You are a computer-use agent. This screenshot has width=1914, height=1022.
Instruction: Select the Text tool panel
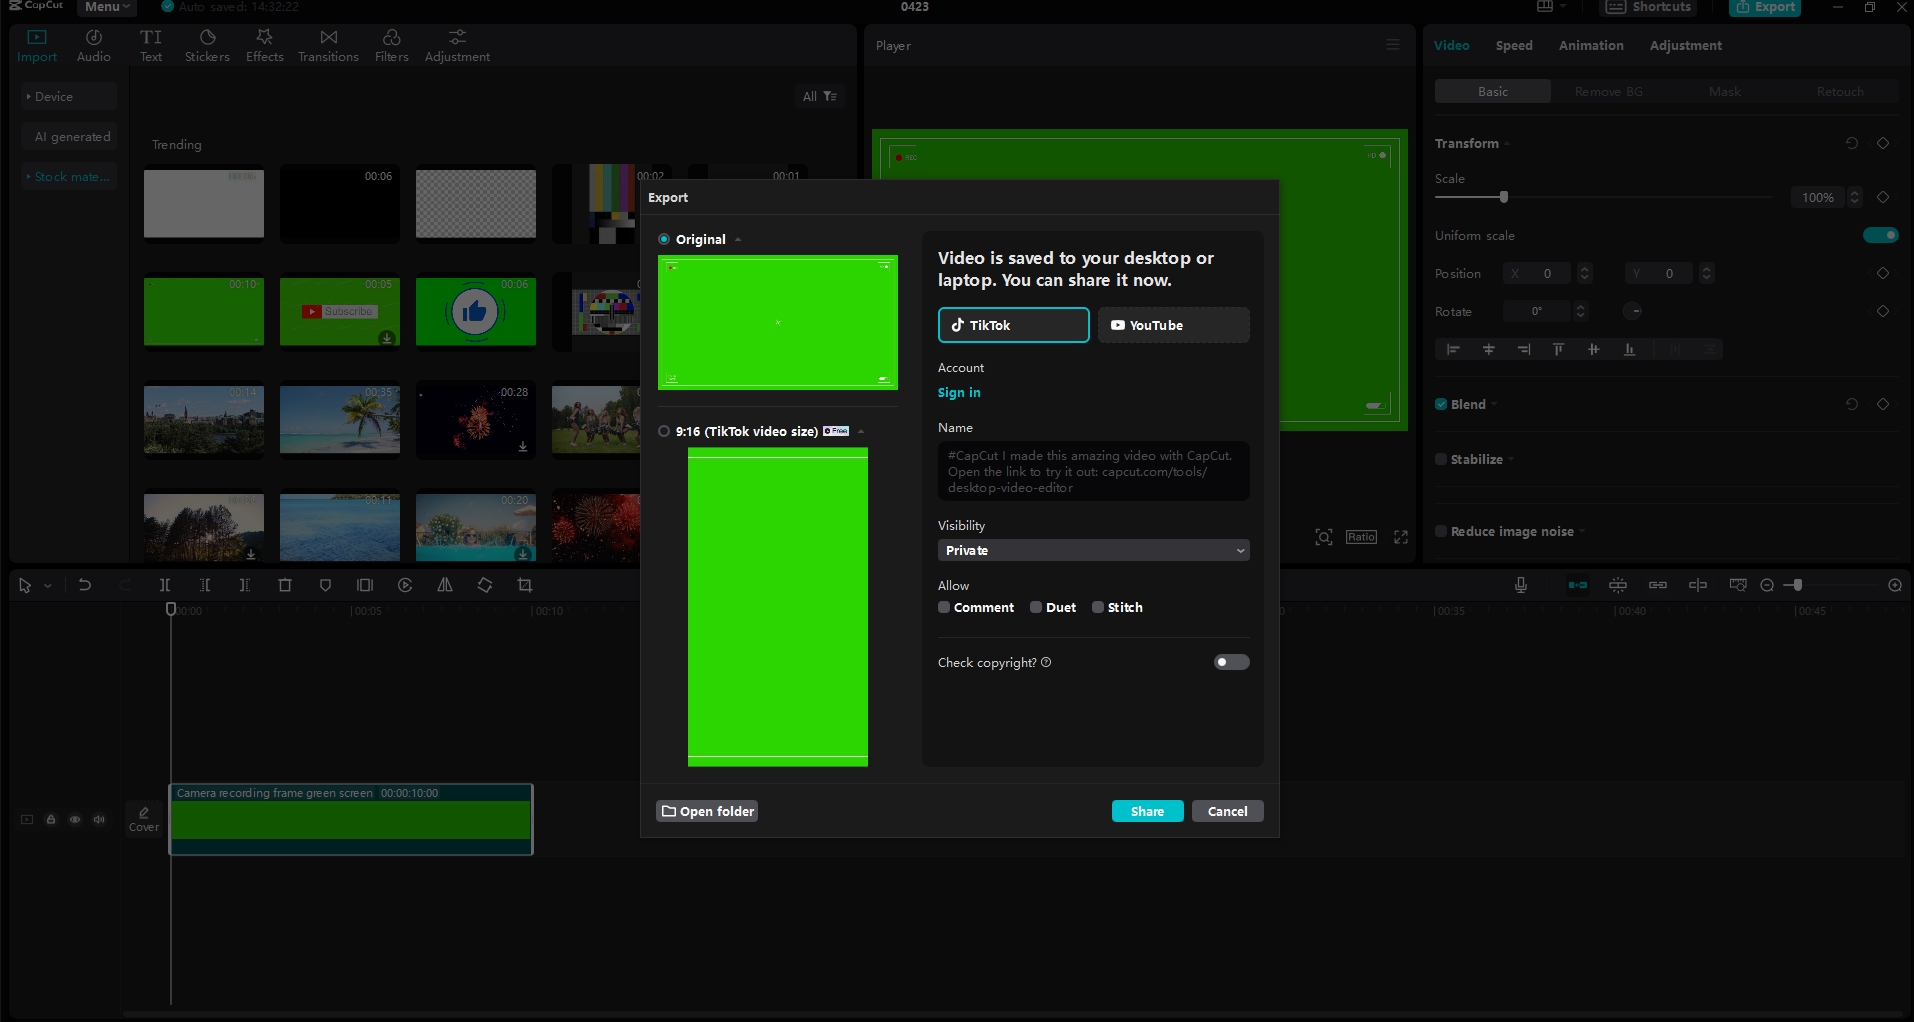coord(150,44)
